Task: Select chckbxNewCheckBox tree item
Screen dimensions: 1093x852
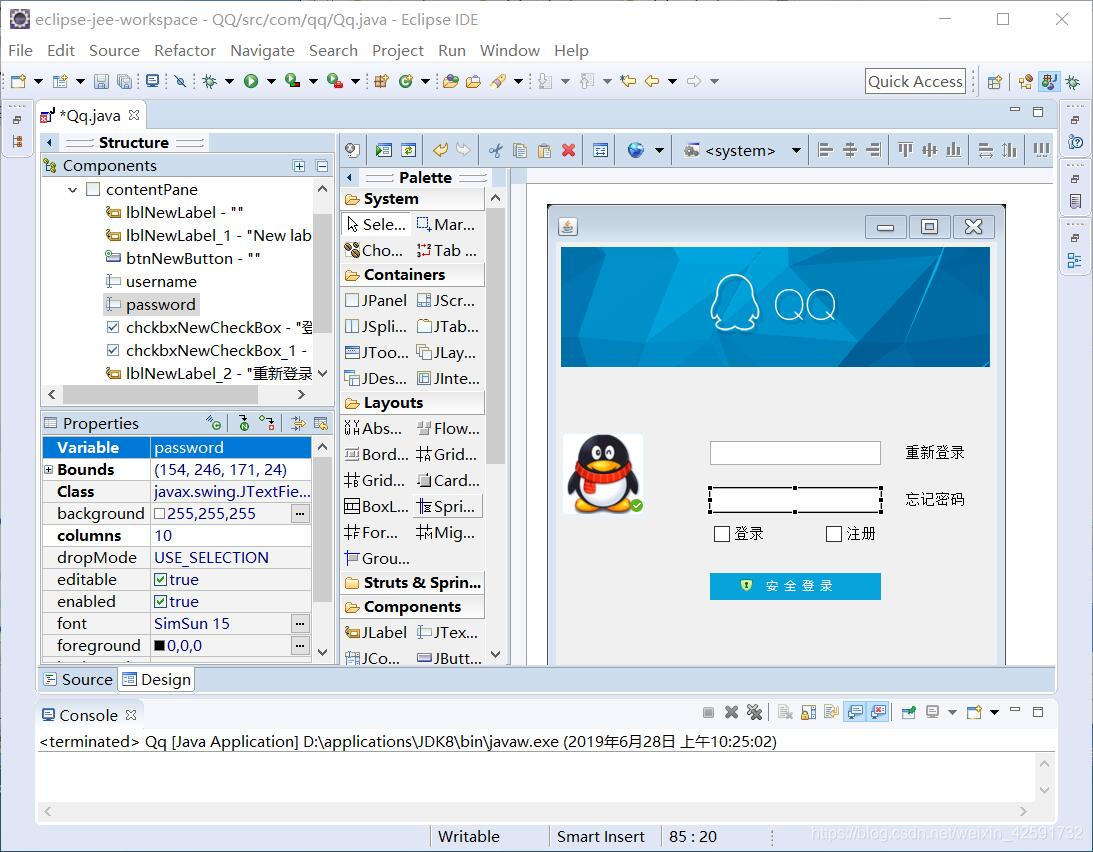Action: coord(208,328)
